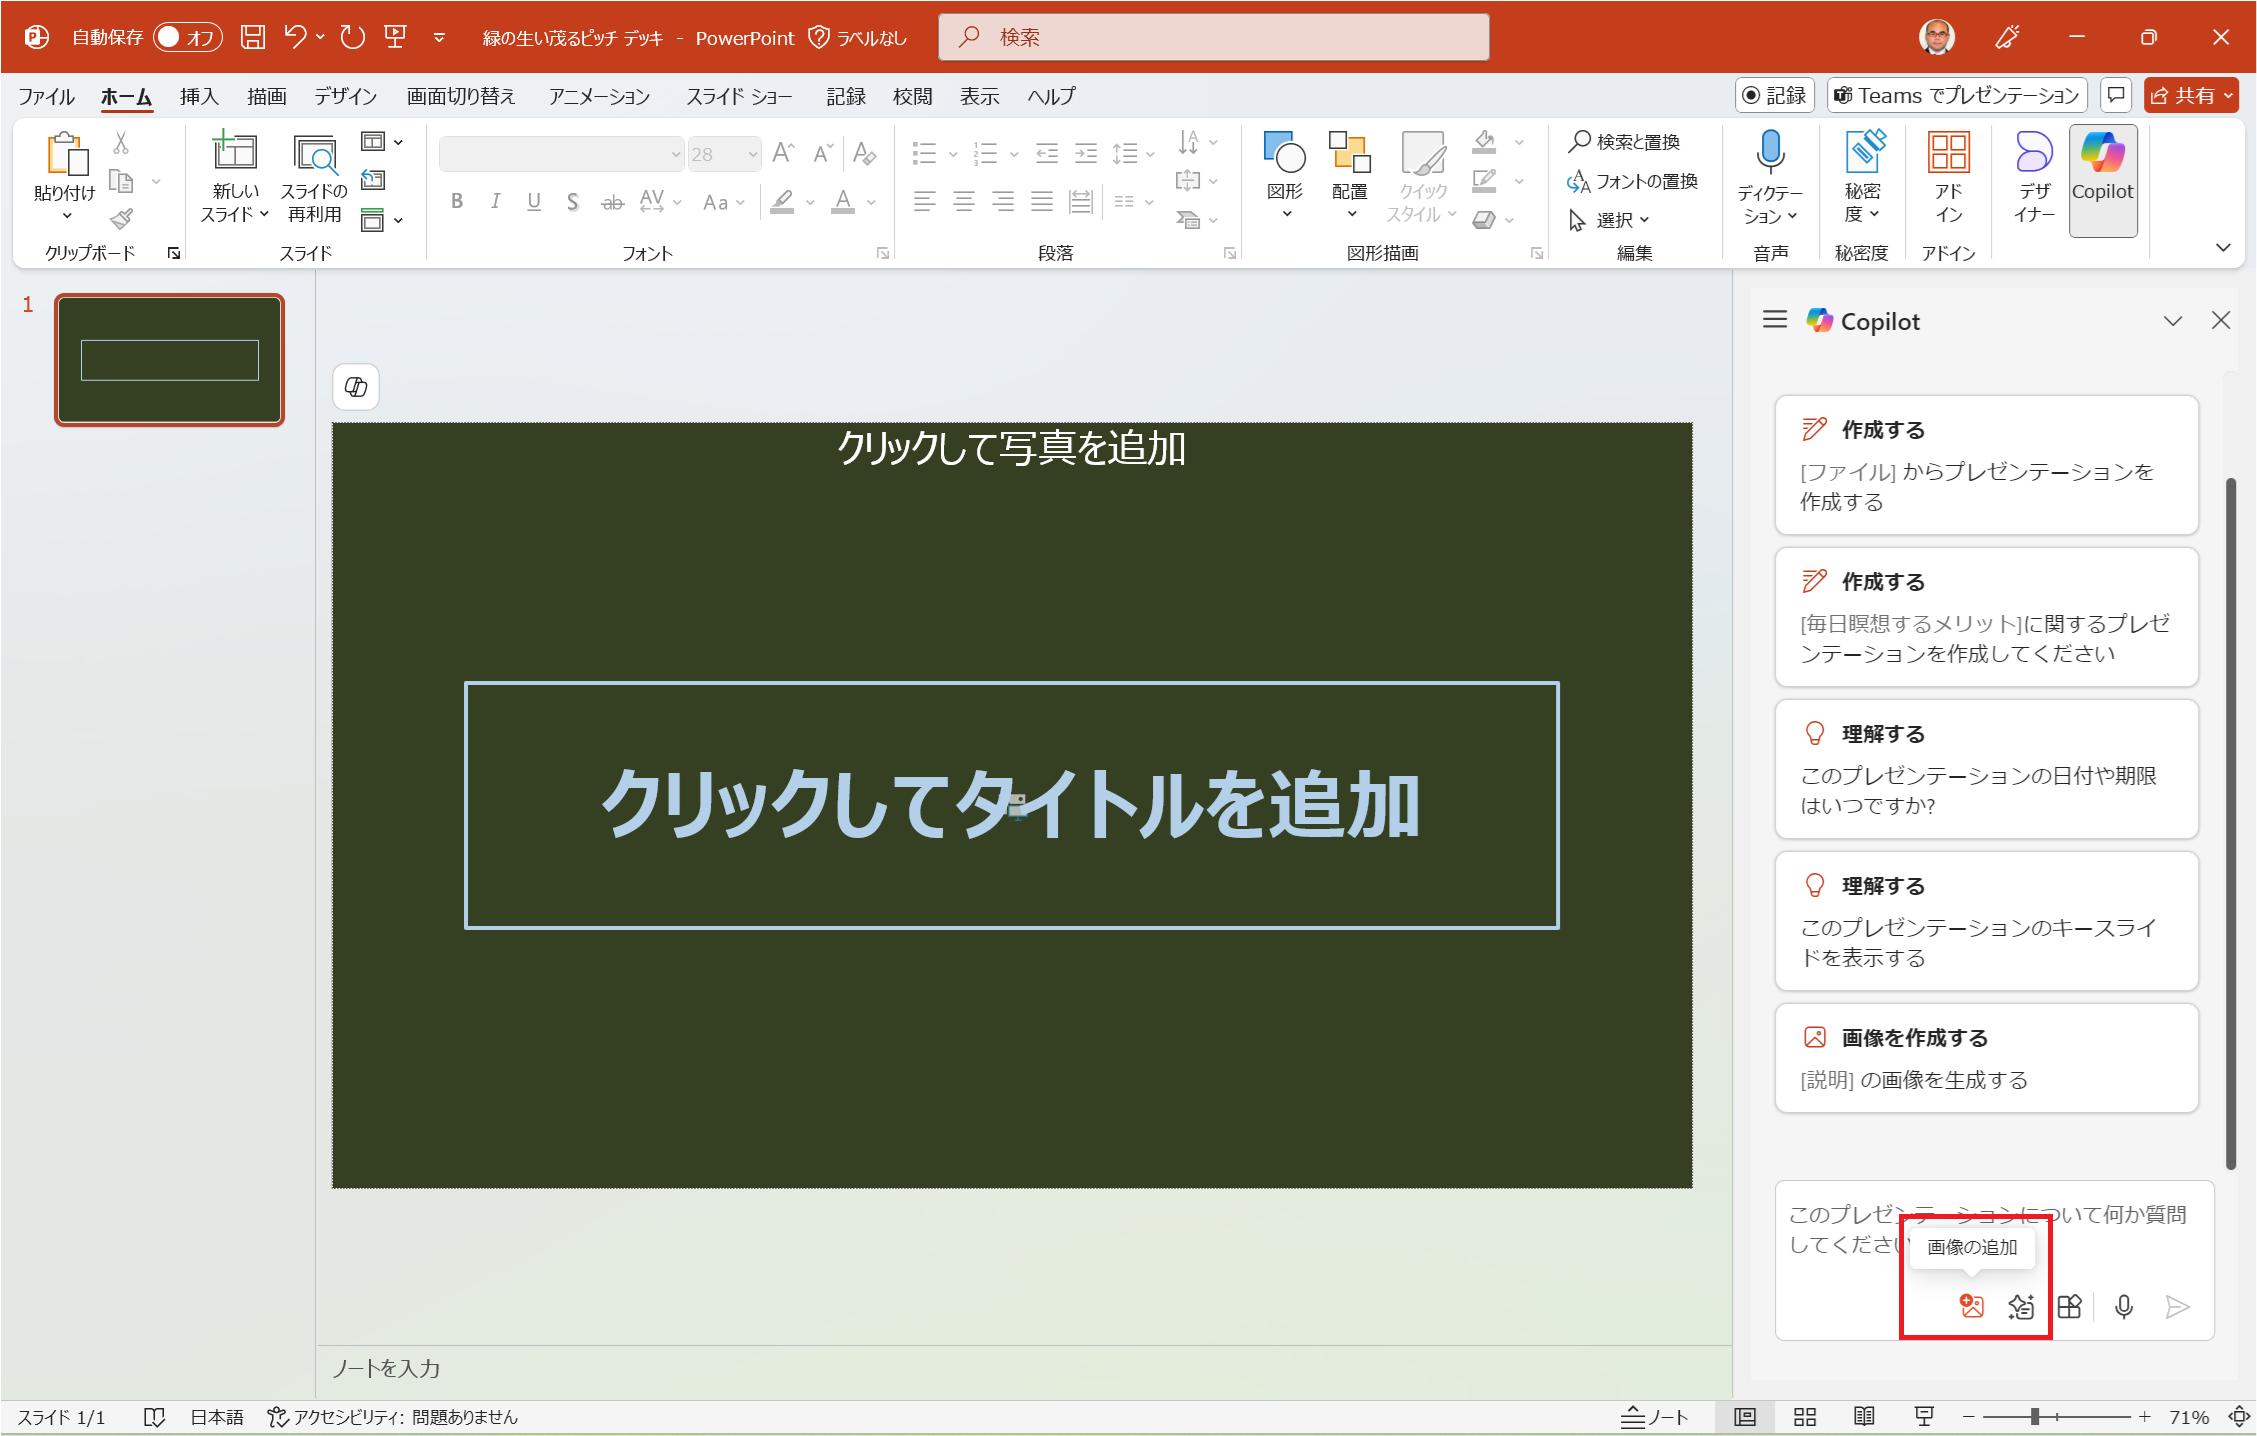Click the Record (記録) button at top right
Screen dimensions: 2257x1436
coord(1774,95)
